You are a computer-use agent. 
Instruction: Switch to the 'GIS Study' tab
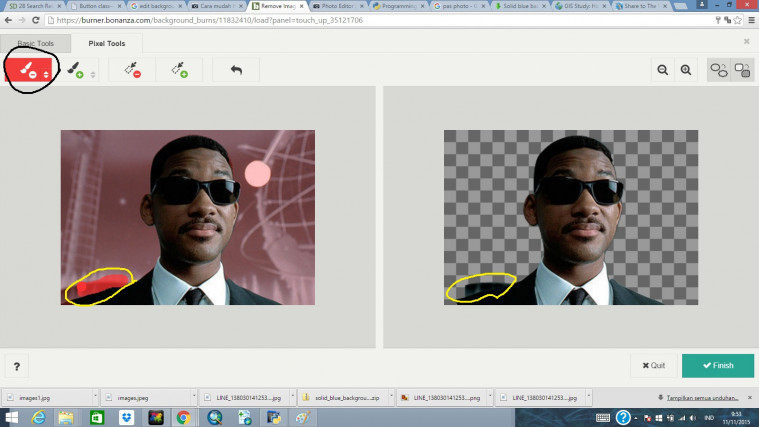coord(579,6)
